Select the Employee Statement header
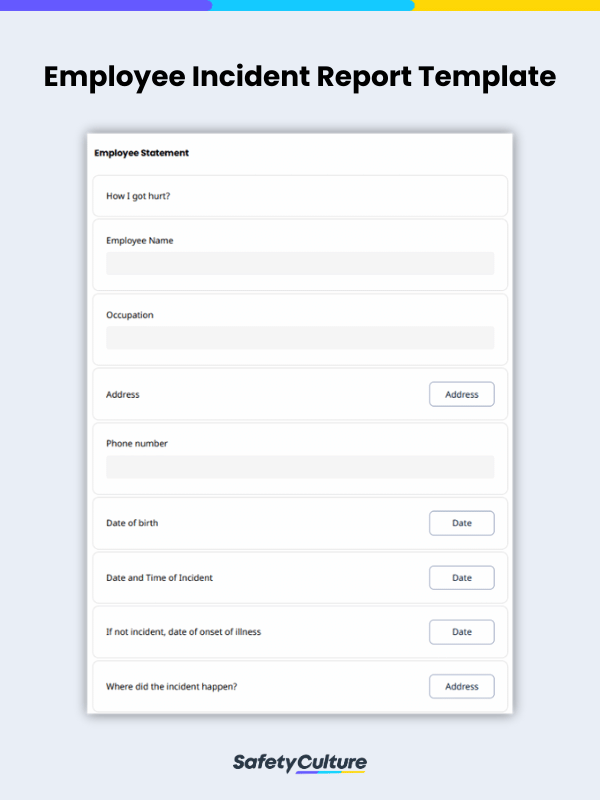 pos(140,153)
